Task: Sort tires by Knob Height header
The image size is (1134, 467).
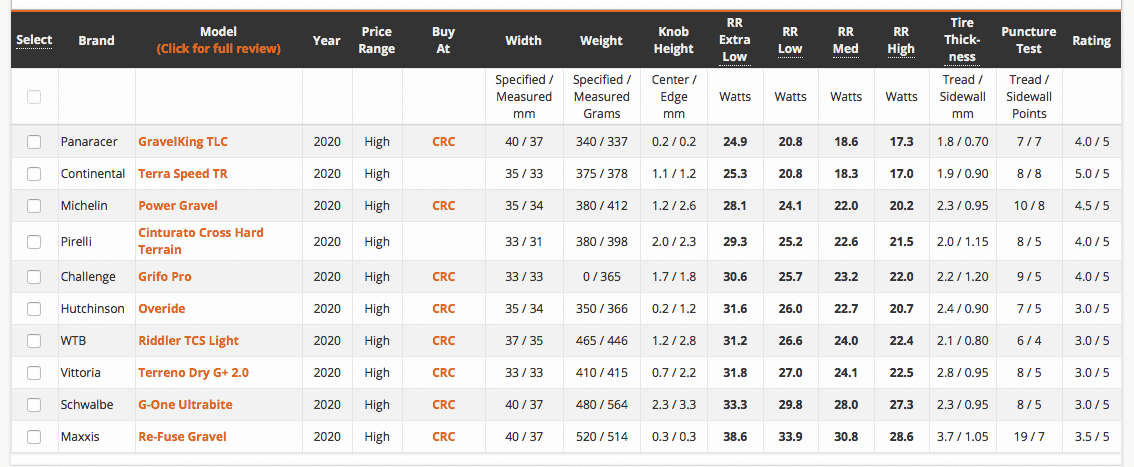Action: tap(673, 40)
